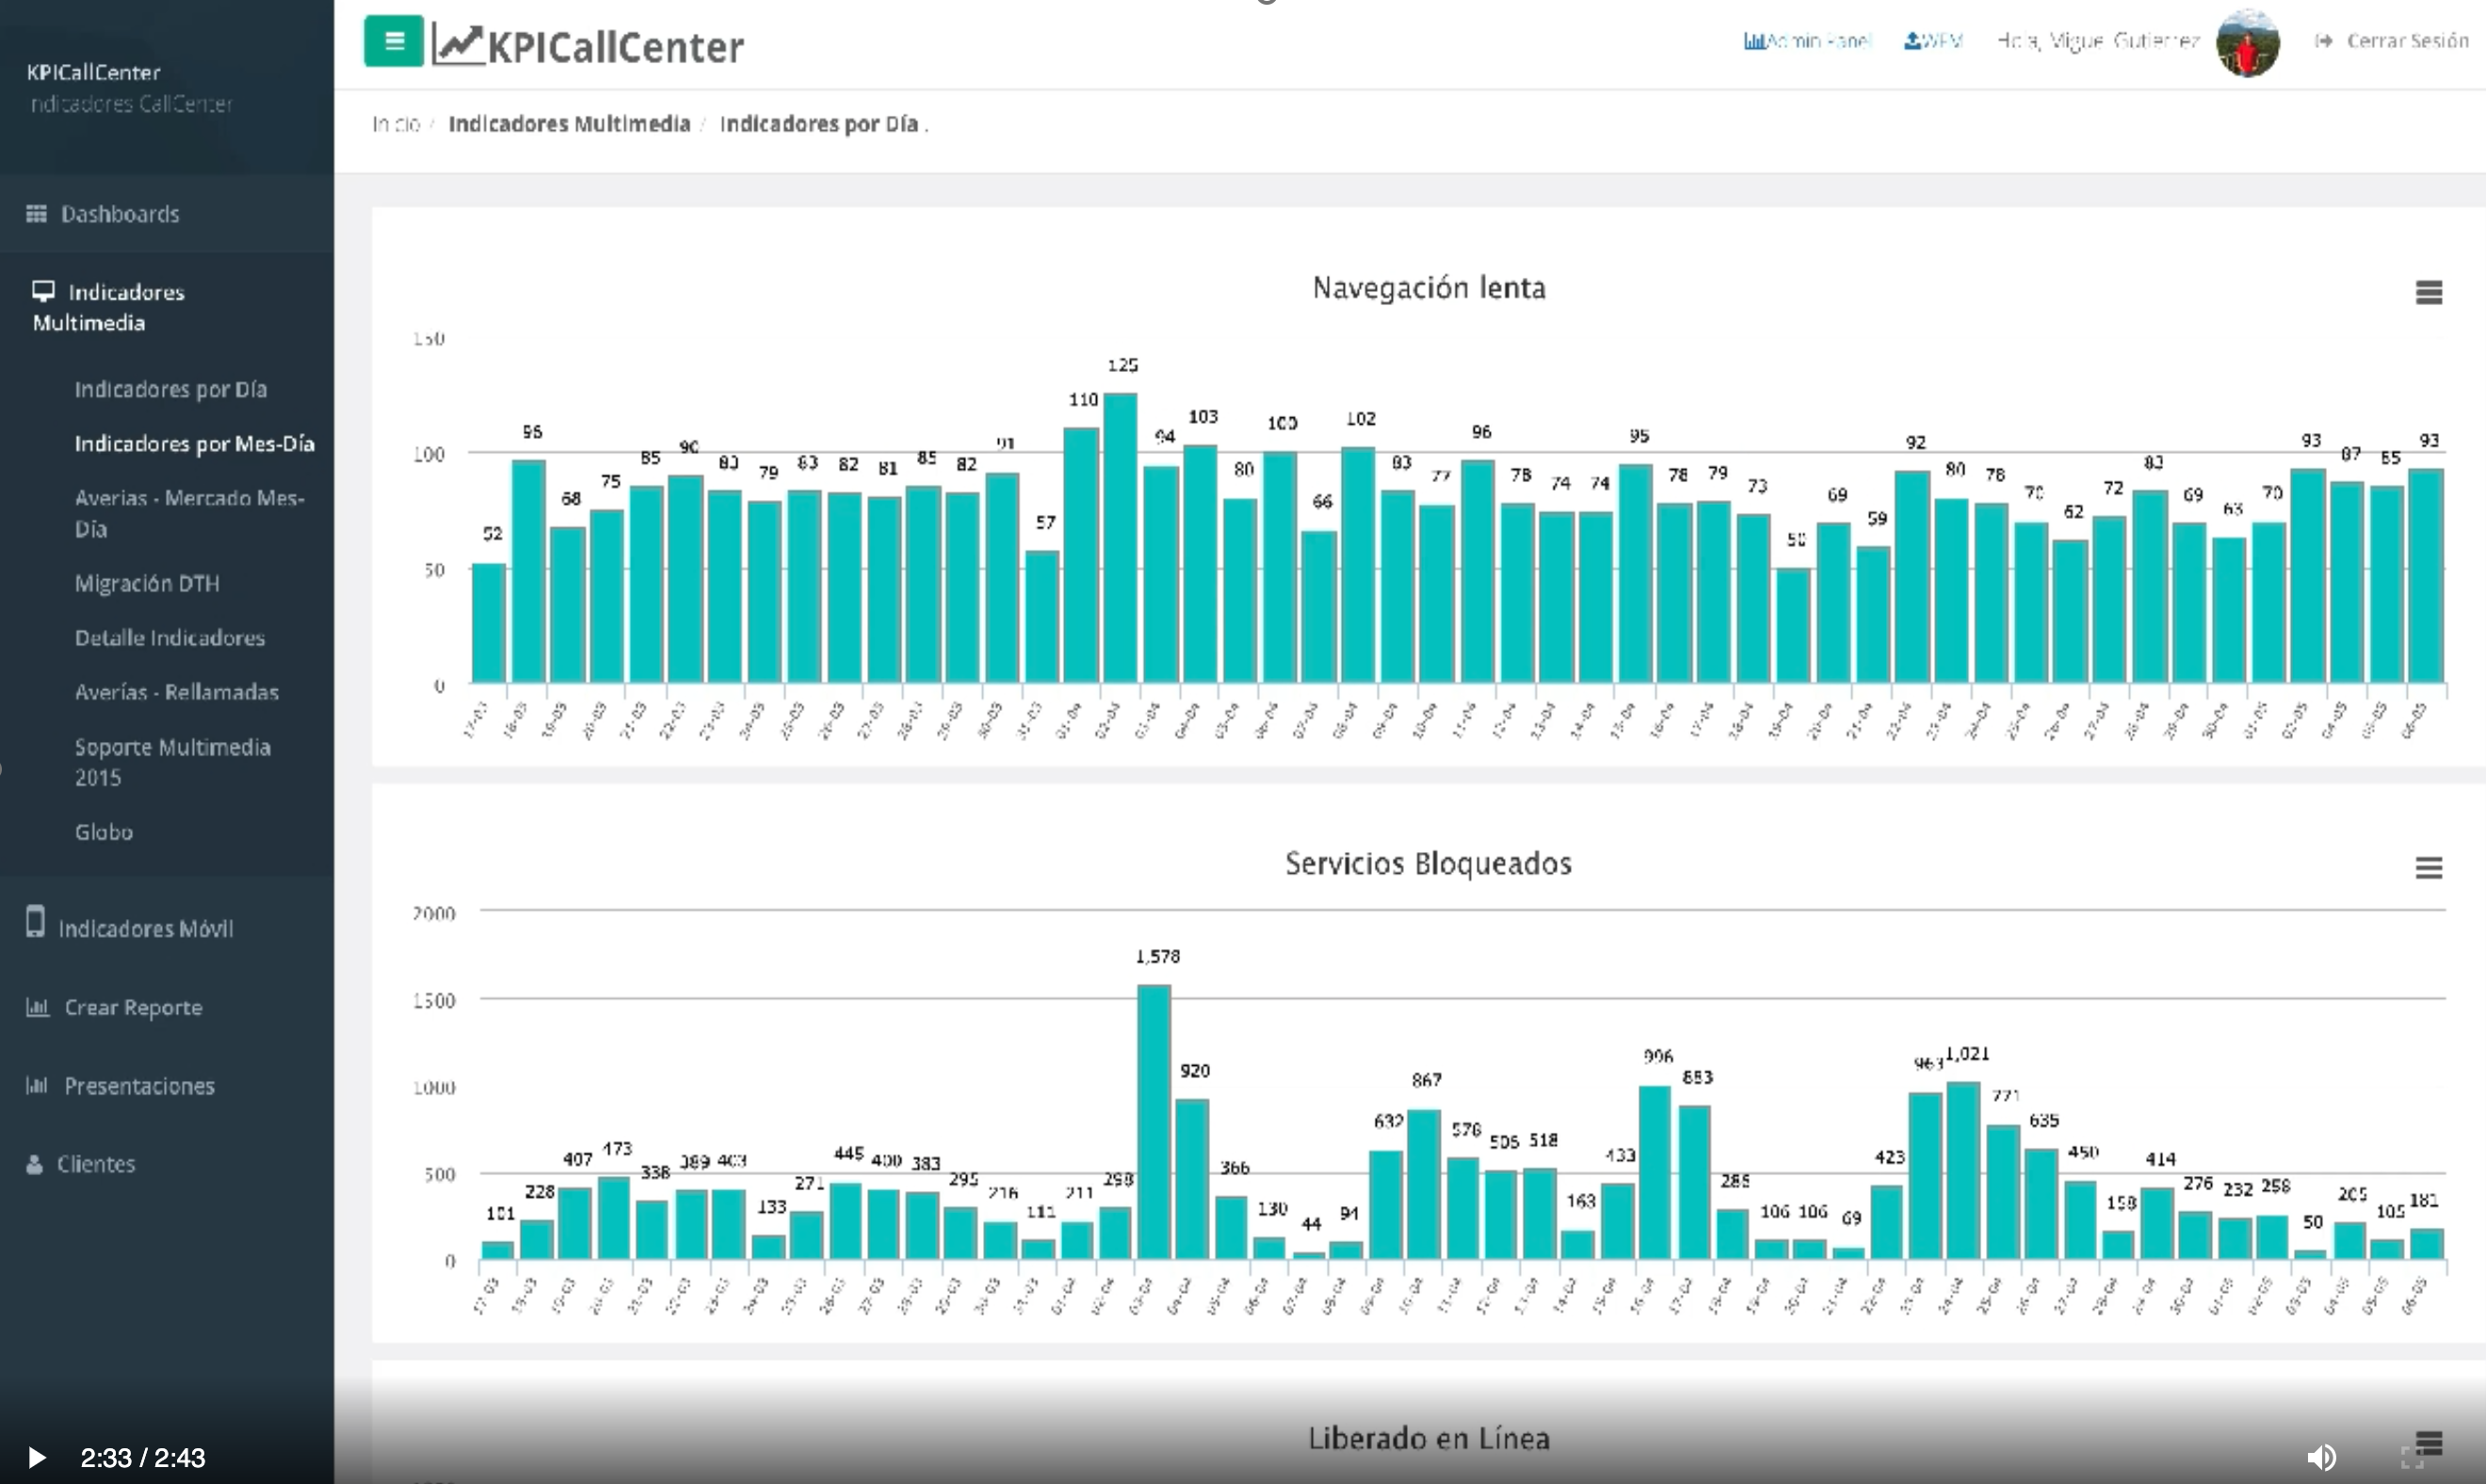The image size is (2486, 1484).
Task: Click Cerrar Sesión to log out
Action: pos(2391,41)
